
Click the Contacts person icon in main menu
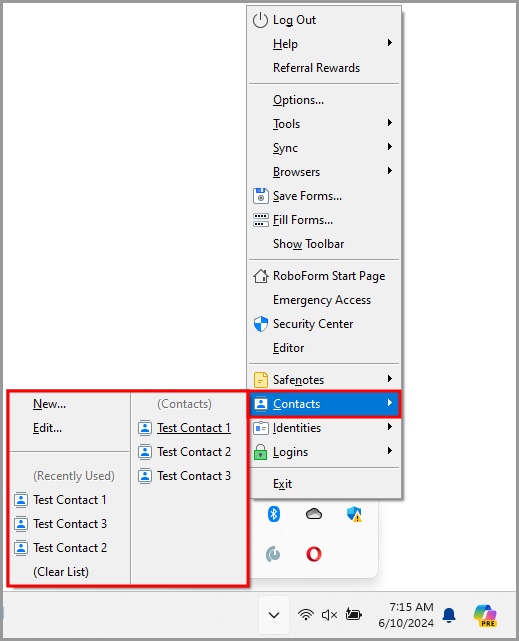point(260,404)
